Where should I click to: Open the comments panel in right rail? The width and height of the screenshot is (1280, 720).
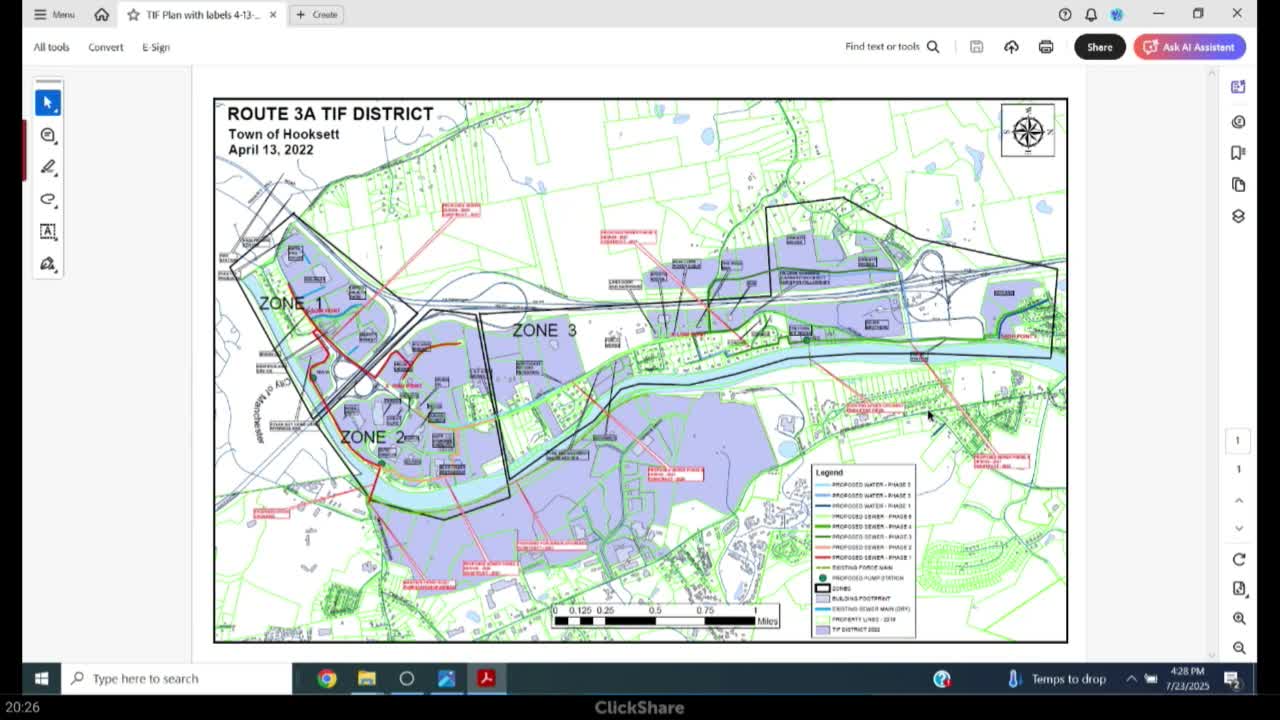[x=1238, y=121]
